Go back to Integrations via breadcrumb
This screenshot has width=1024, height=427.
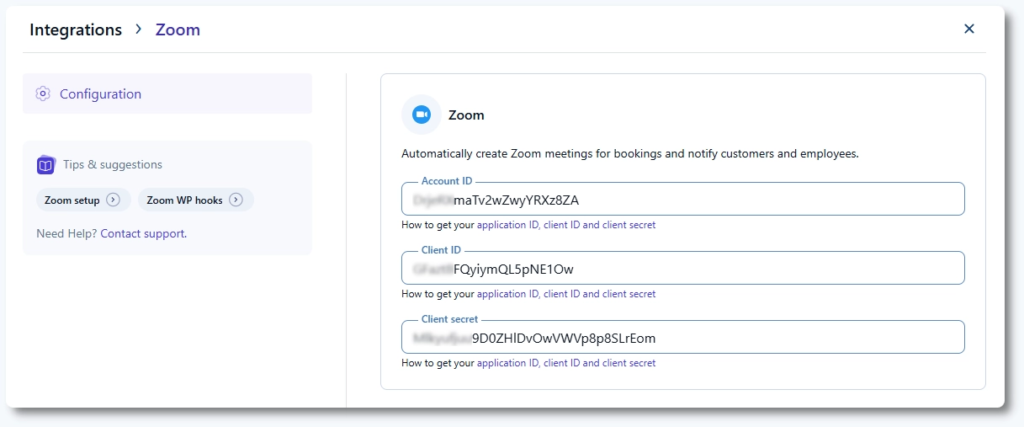pyautogui.click(x=75, y=30)
